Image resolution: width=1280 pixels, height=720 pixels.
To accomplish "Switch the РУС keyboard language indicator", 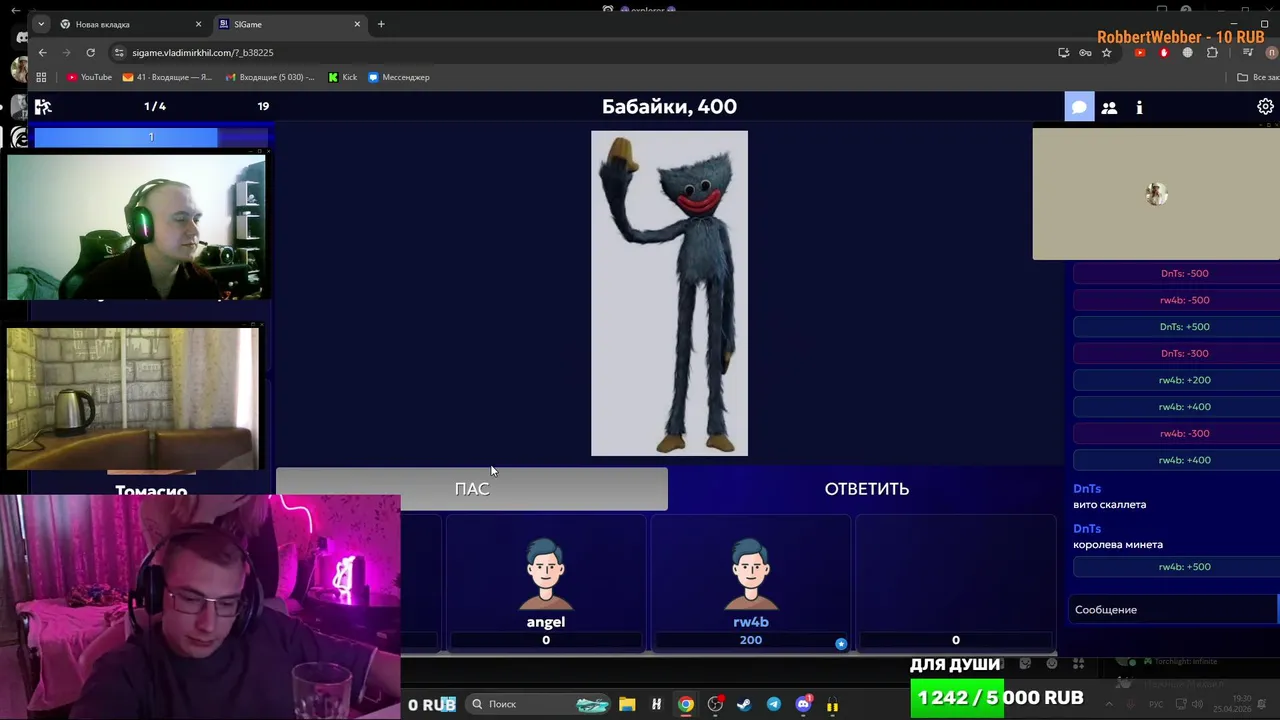I will 1156,704.
